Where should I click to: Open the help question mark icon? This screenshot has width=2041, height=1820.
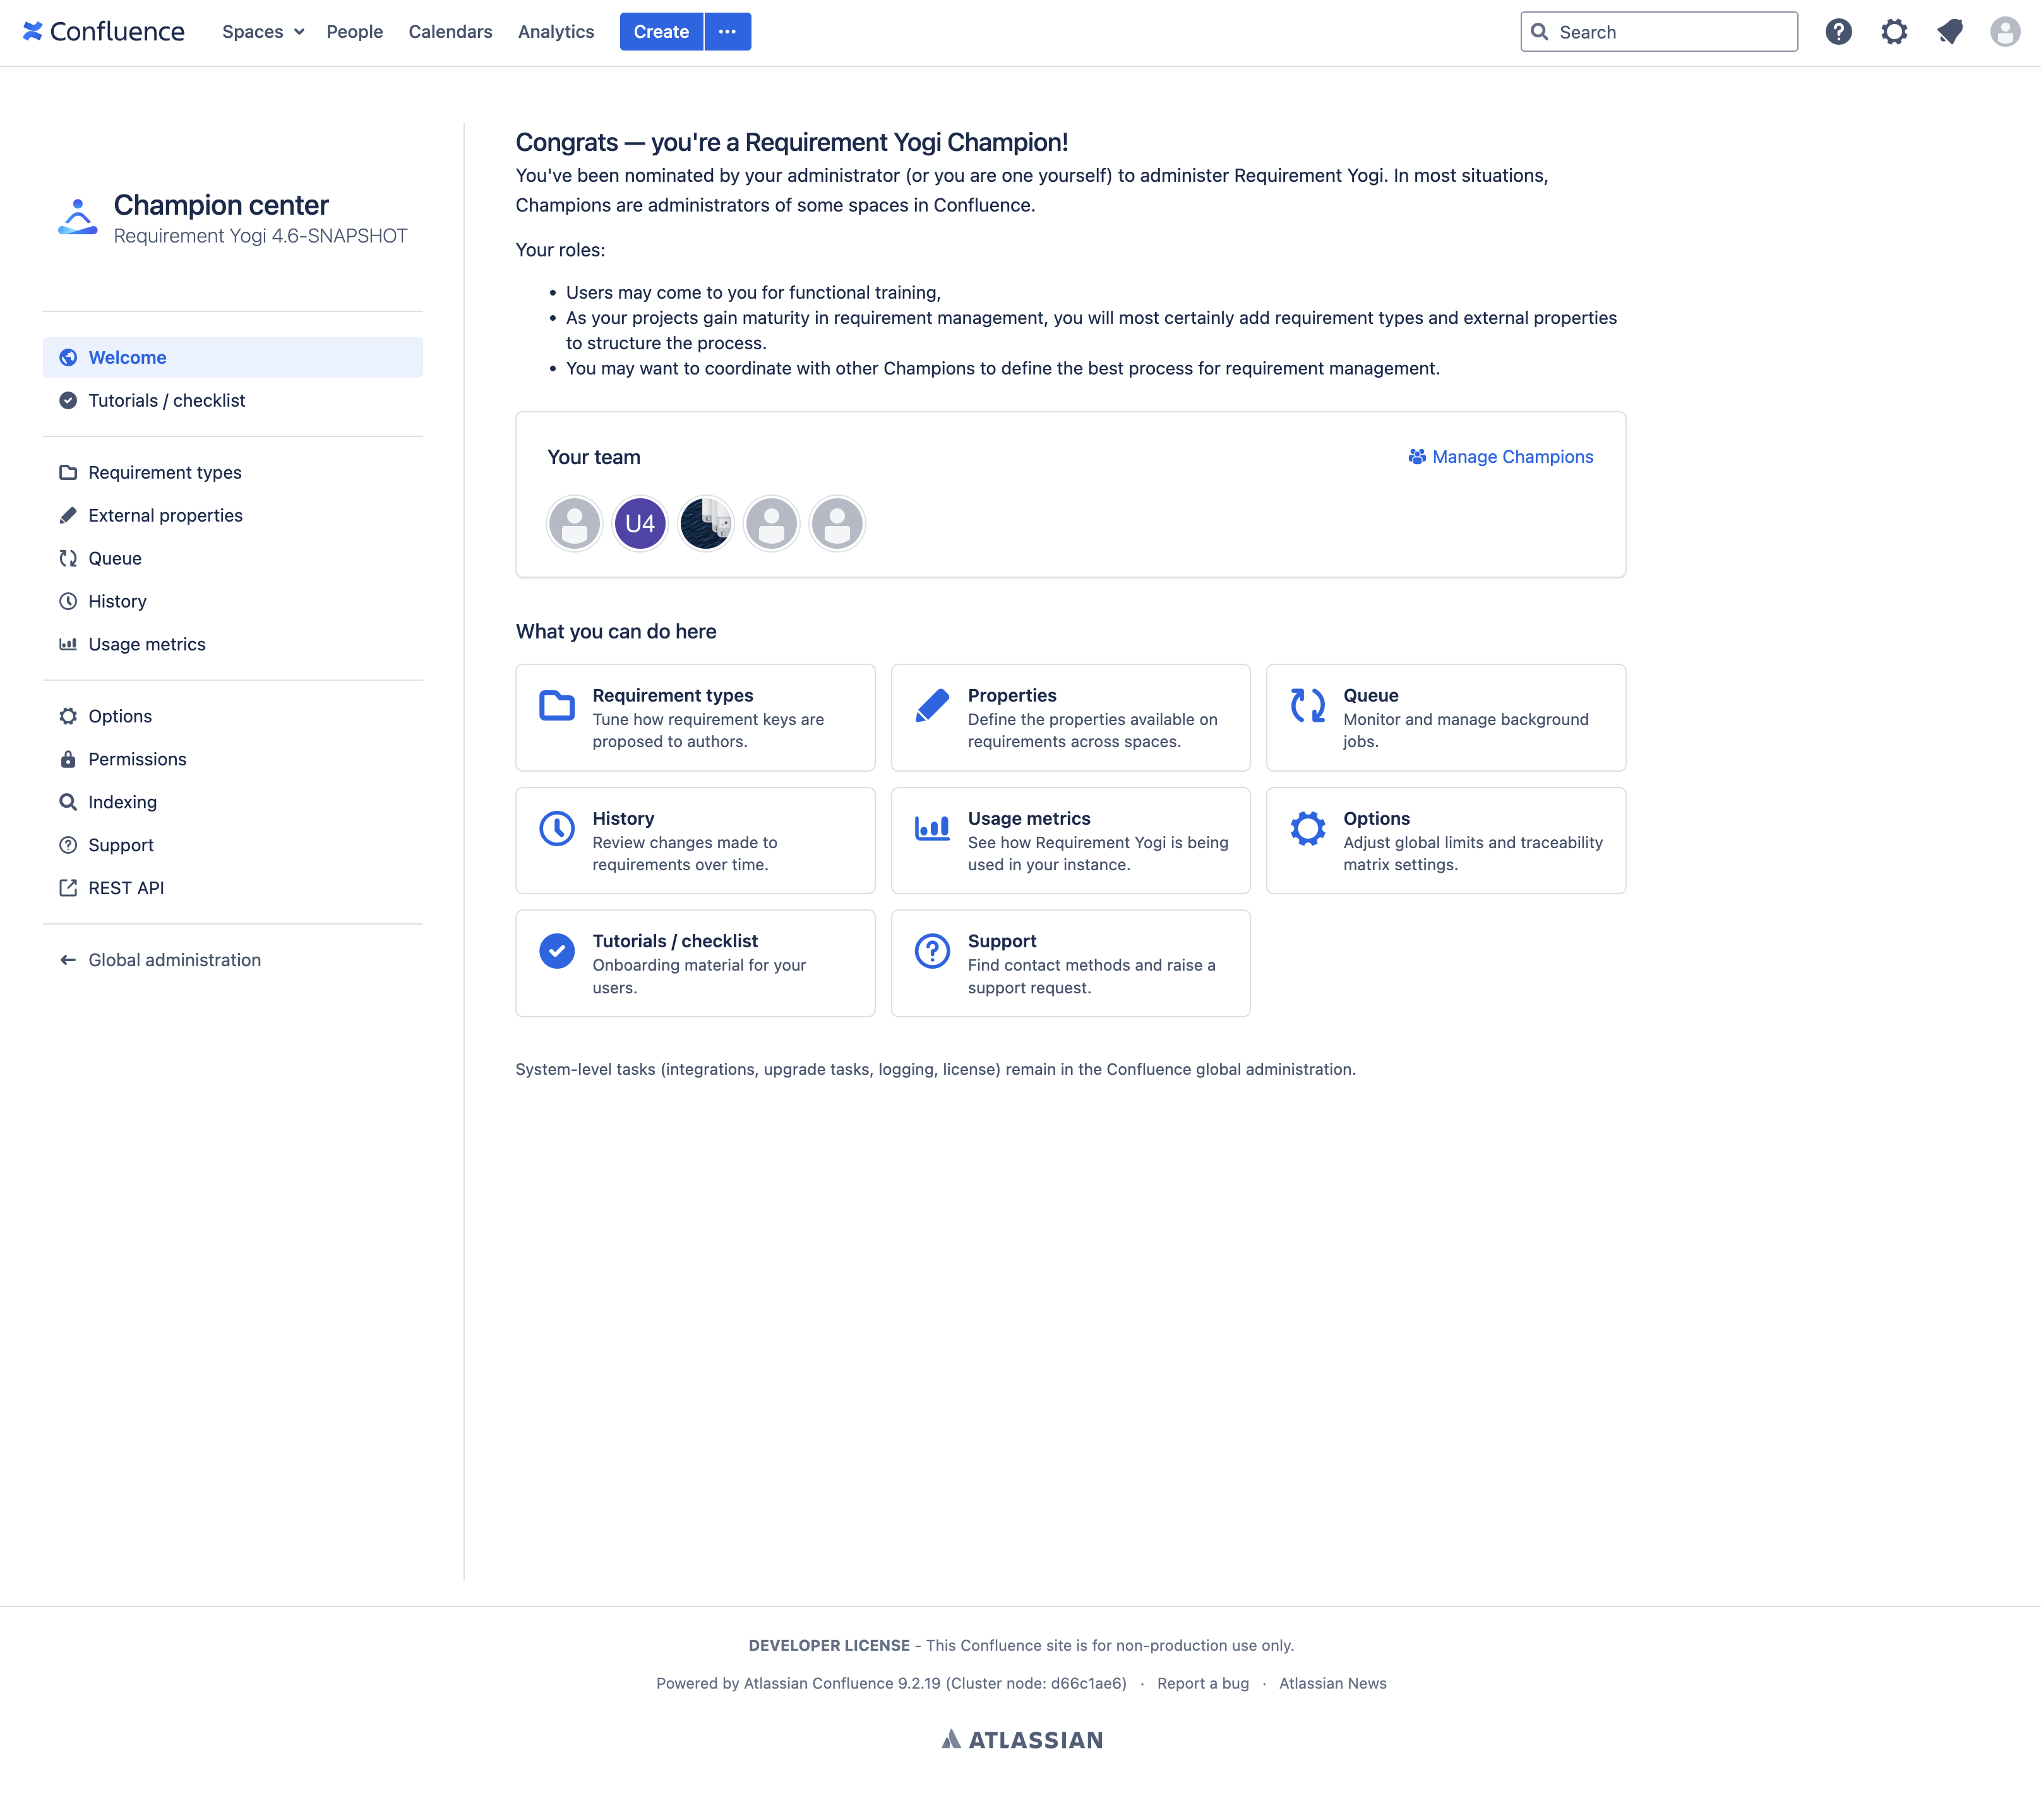pyautogui.click(x=1838, y=32)
